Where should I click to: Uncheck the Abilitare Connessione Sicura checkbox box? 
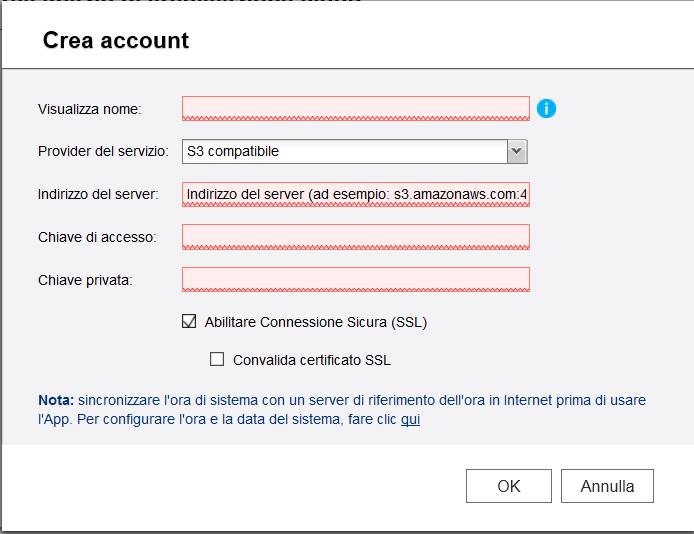(189, 322)
